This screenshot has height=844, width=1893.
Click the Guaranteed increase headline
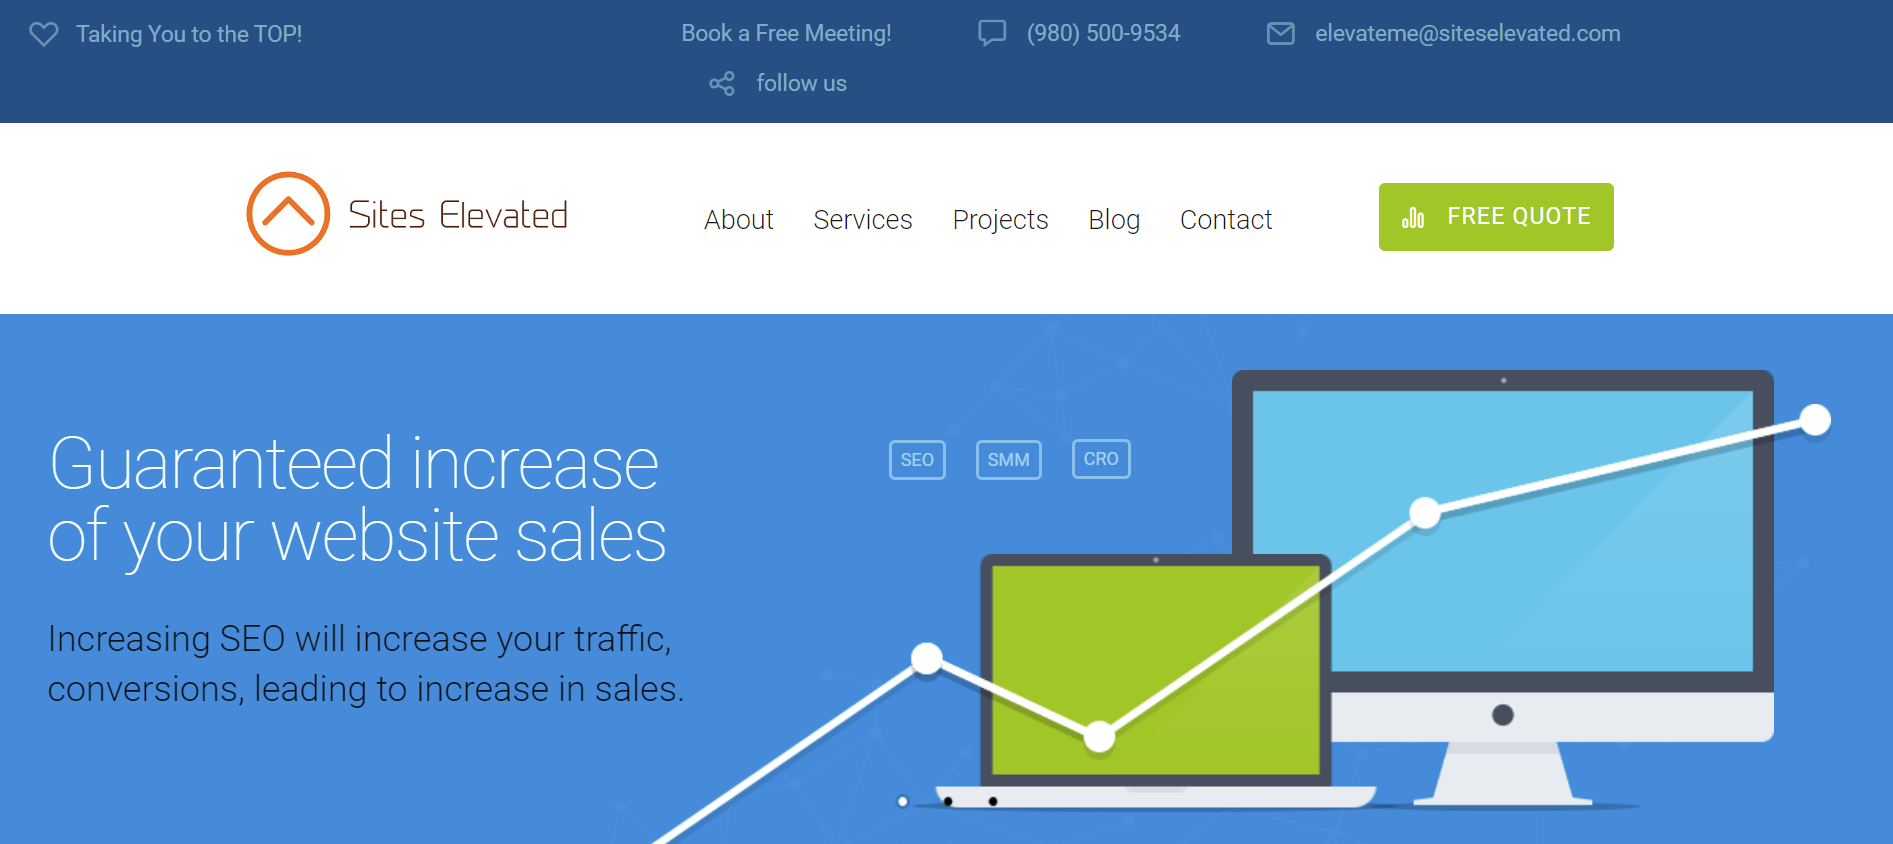click(357, 500)
